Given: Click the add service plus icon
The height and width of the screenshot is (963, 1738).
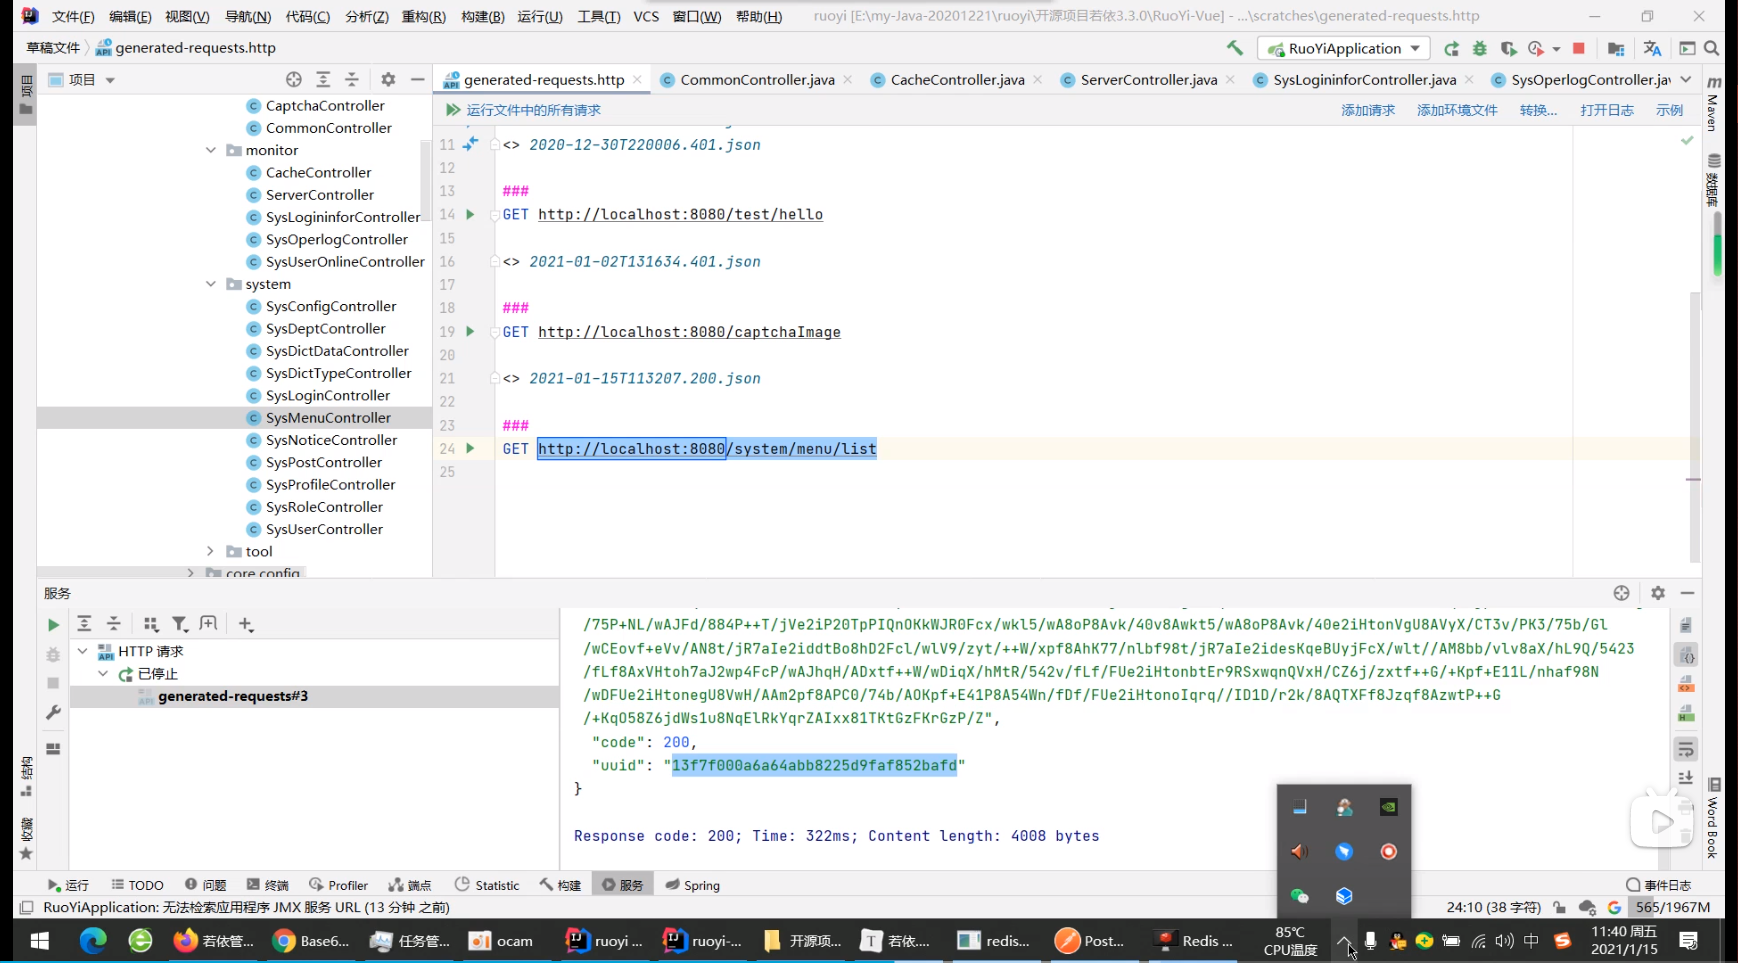Looking at the screenshot, I should [x=246, y=624].
